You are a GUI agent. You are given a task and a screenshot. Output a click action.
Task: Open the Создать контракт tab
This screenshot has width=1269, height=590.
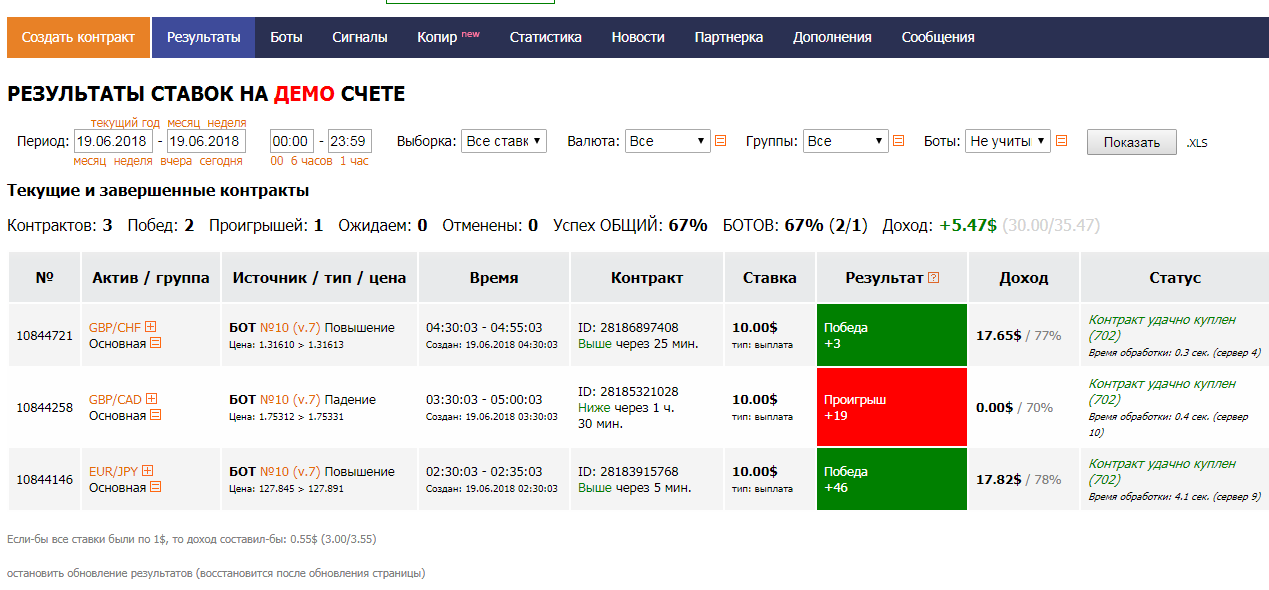click(78, 37)
